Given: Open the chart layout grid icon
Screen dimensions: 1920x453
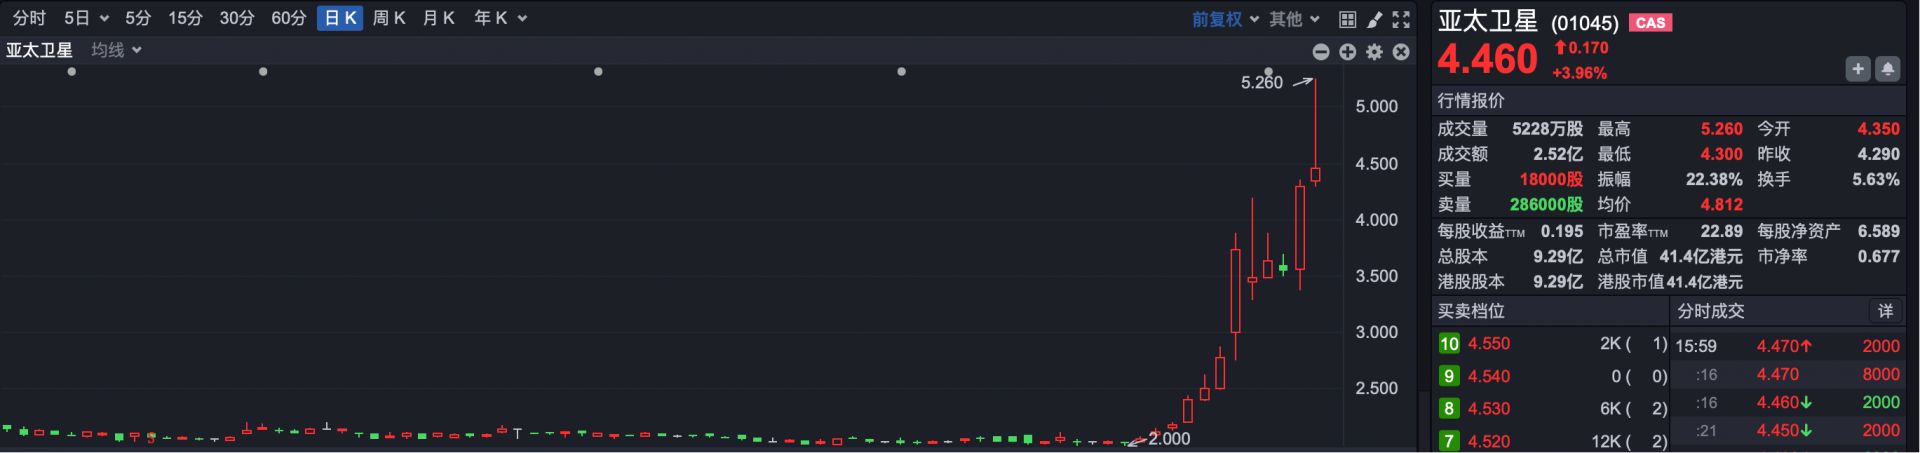Looking at the screenshot, I should [x=1347, y=19].
